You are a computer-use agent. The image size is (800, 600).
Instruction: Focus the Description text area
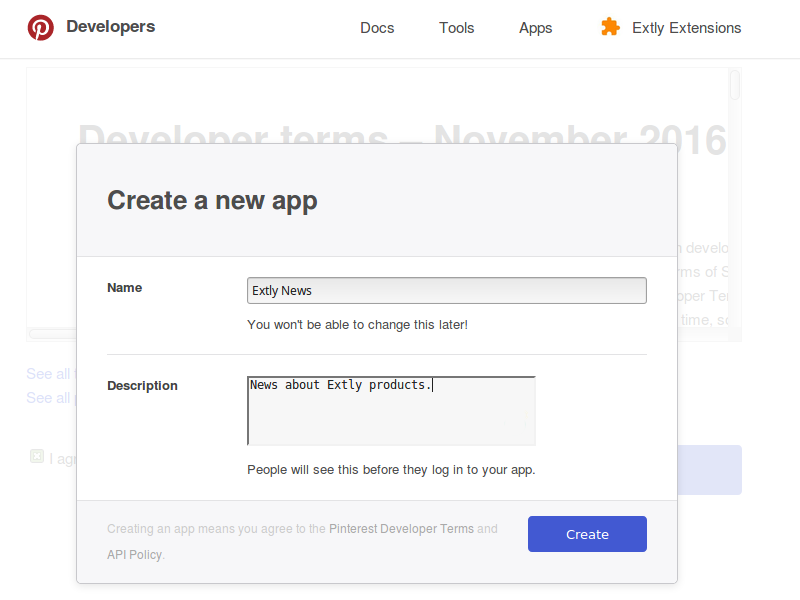(391, 411)
